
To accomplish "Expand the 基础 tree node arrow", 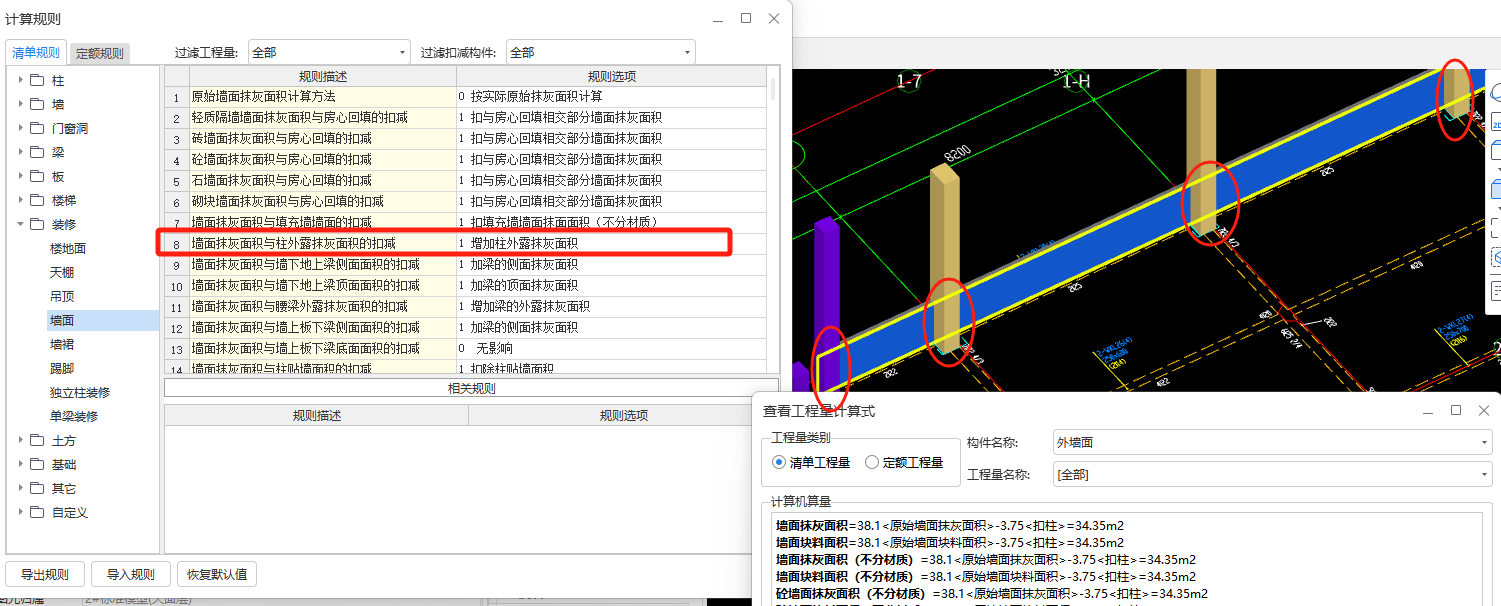I will click(x=20, y=464).
